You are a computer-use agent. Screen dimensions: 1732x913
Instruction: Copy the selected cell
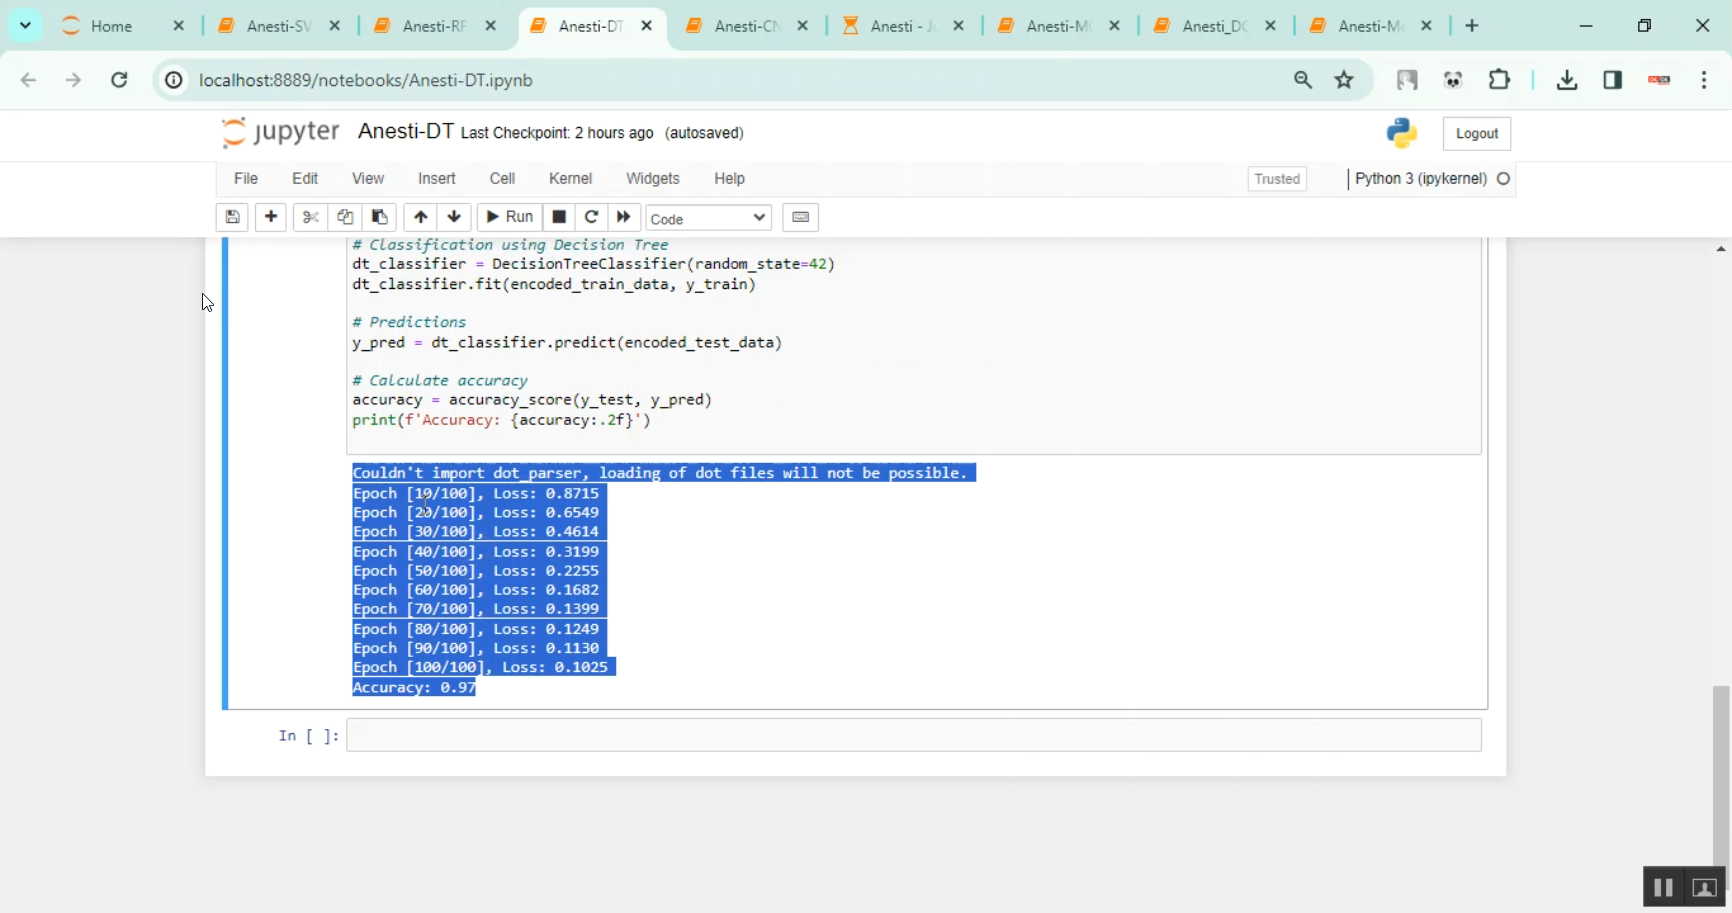[x=344, y=217]
